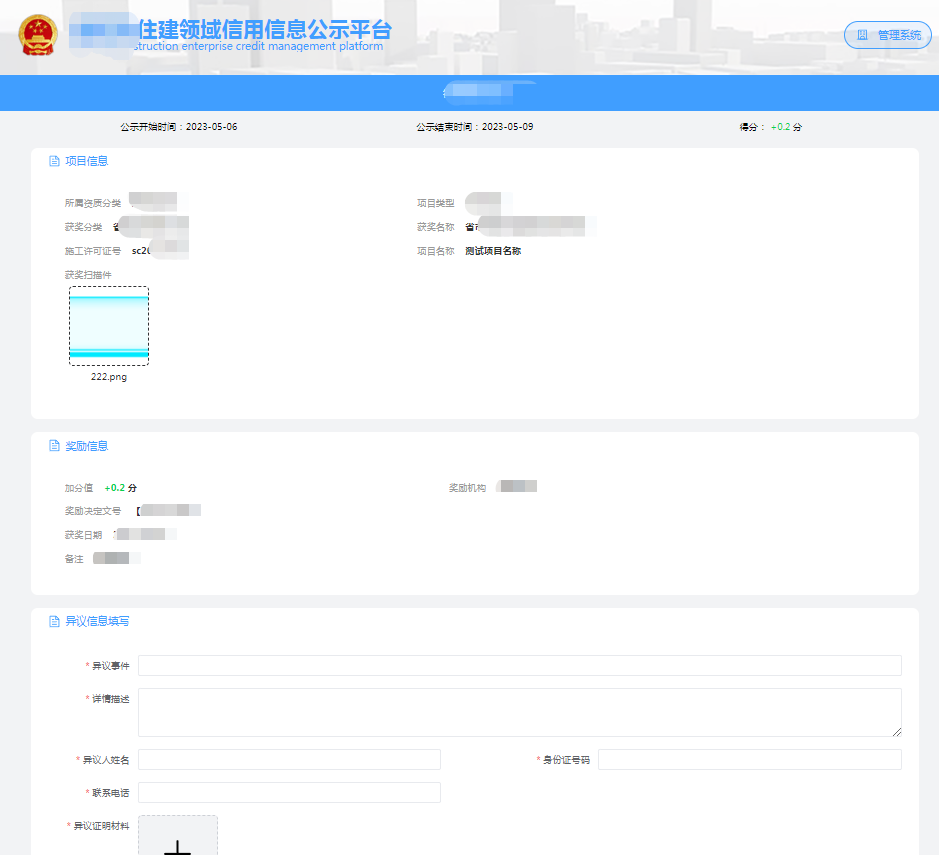
Task: Focus the 异议事件 input field
Action: click(x=519, y=665)
